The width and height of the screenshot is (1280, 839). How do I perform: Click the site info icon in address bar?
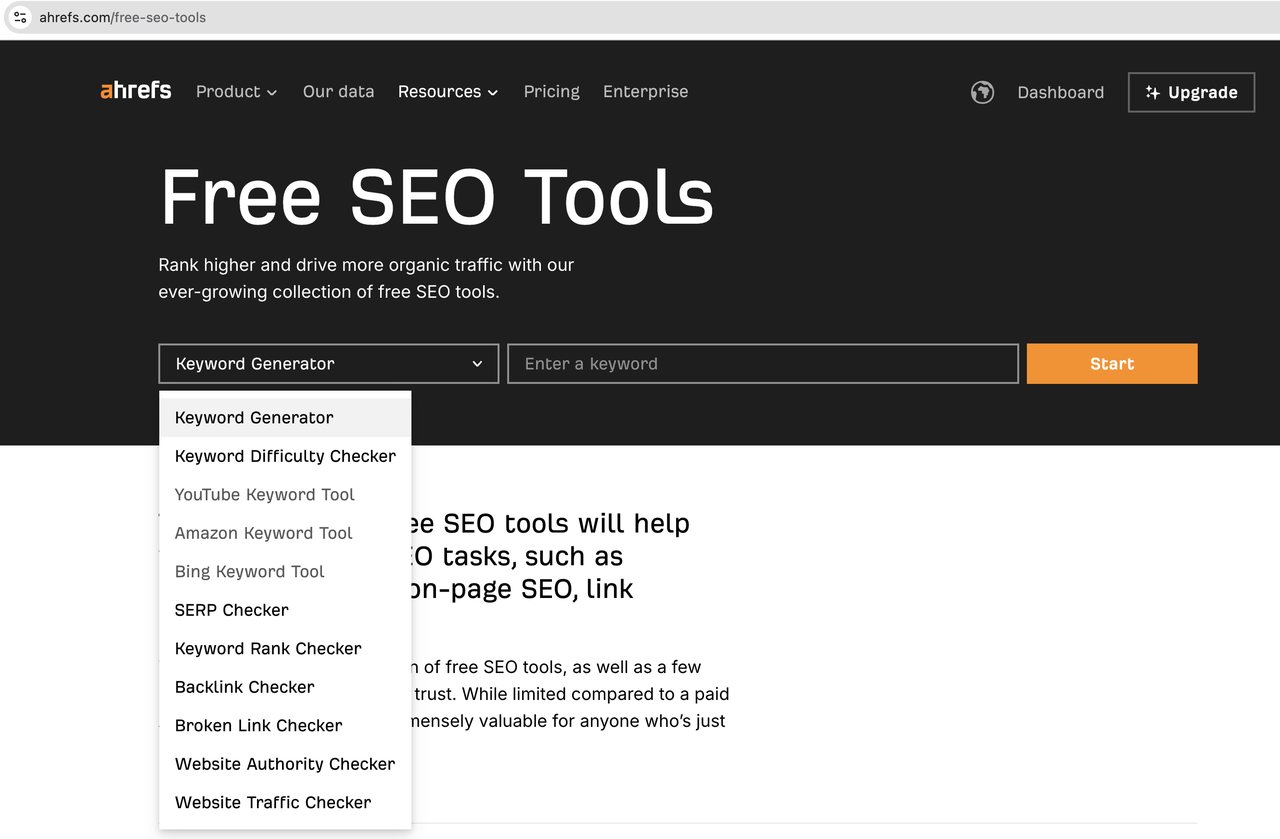click(x=20, y=17)
